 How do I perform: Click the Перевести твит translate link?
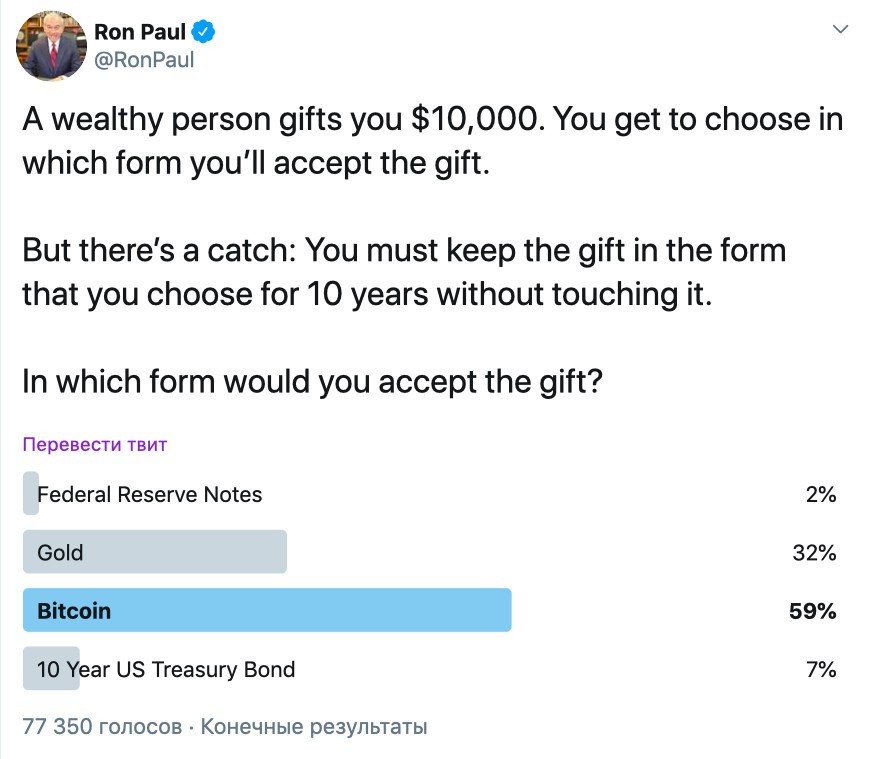click(x=94, y=445)
